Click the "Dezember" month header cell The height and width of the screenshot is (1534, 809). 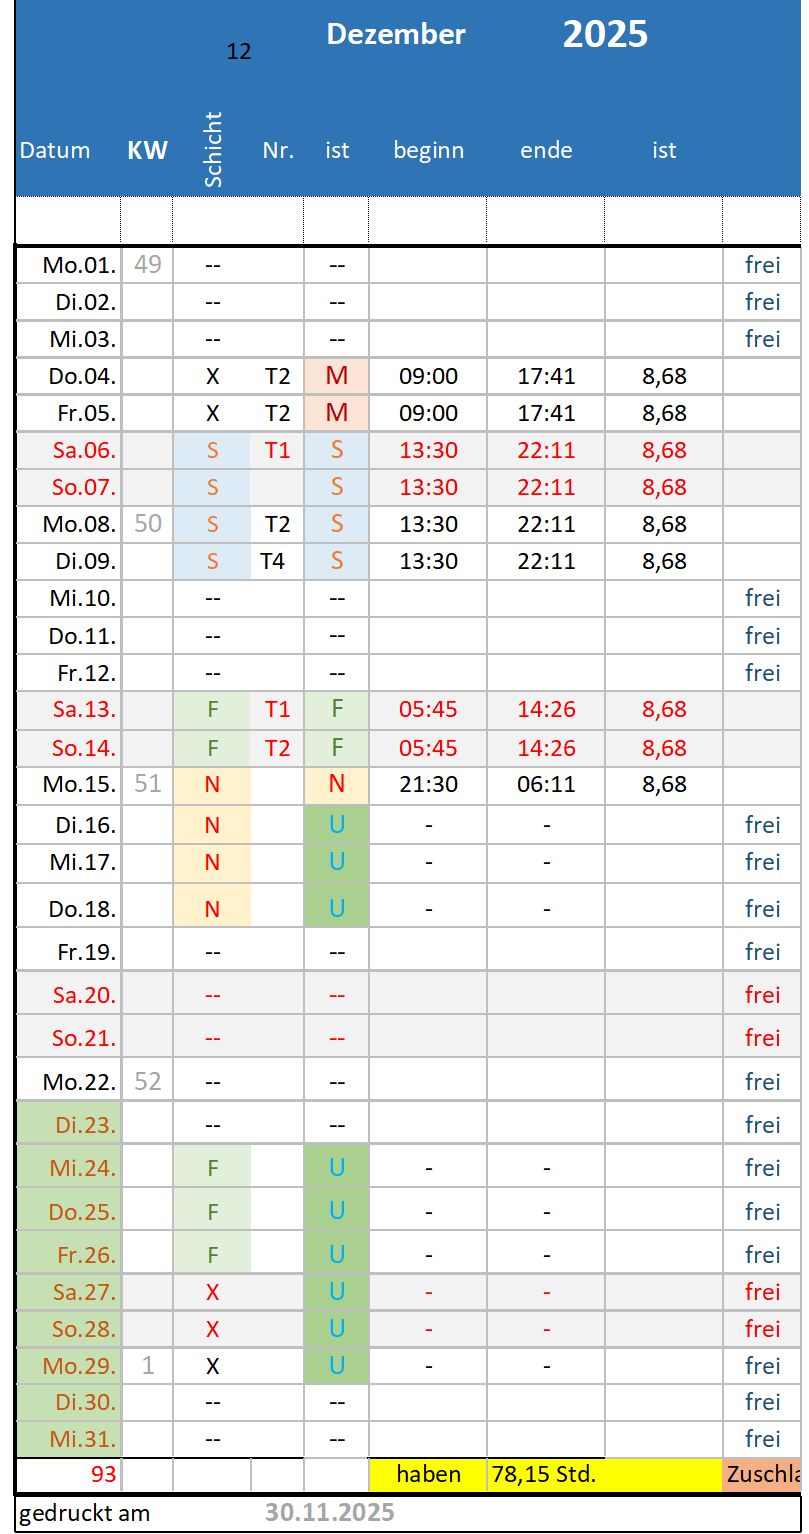396,35
